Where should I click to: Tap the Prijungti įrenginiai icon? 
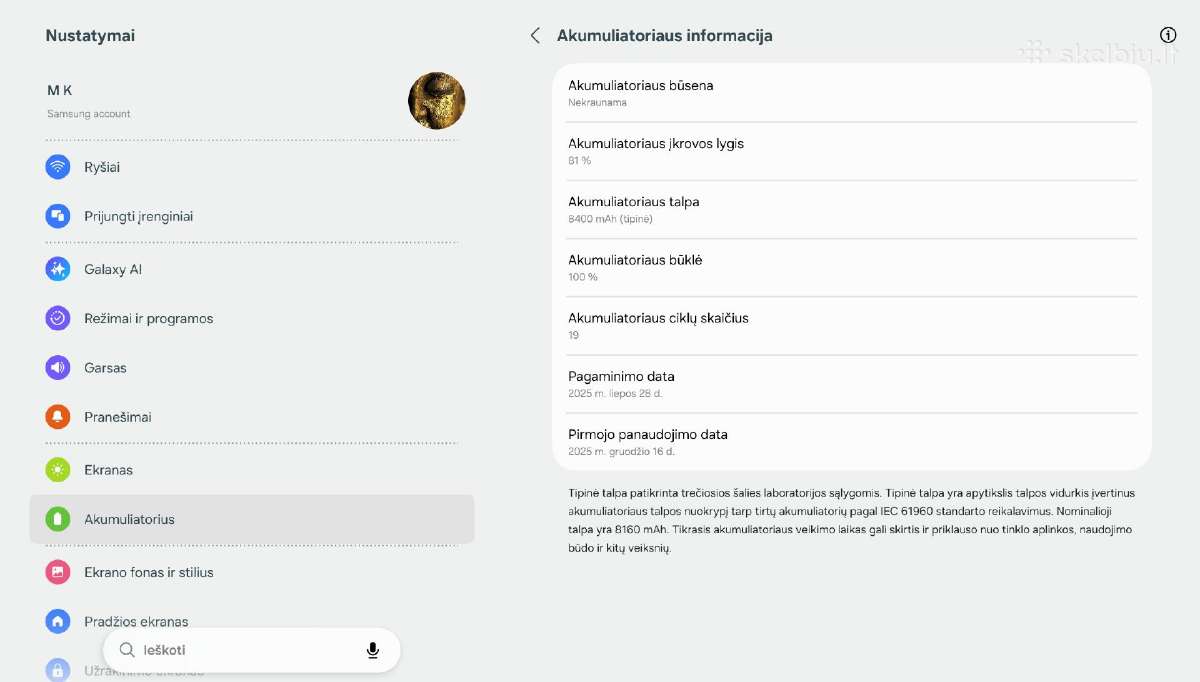pos(58,216)
